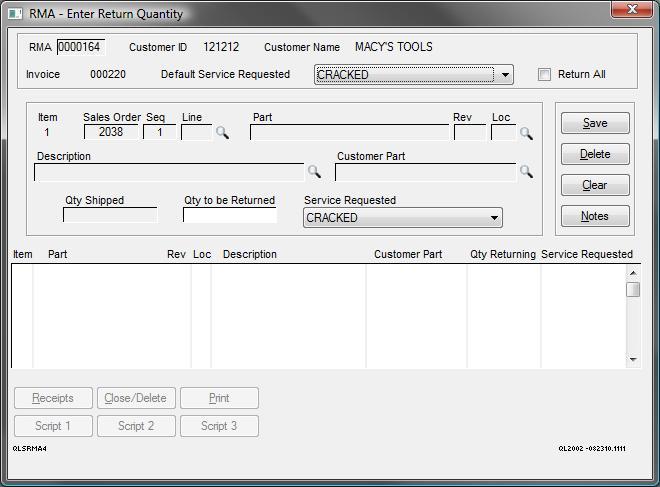Click the window icon in title bar
660x487 pixels.
pyautogui.click(x=16, y=14)
